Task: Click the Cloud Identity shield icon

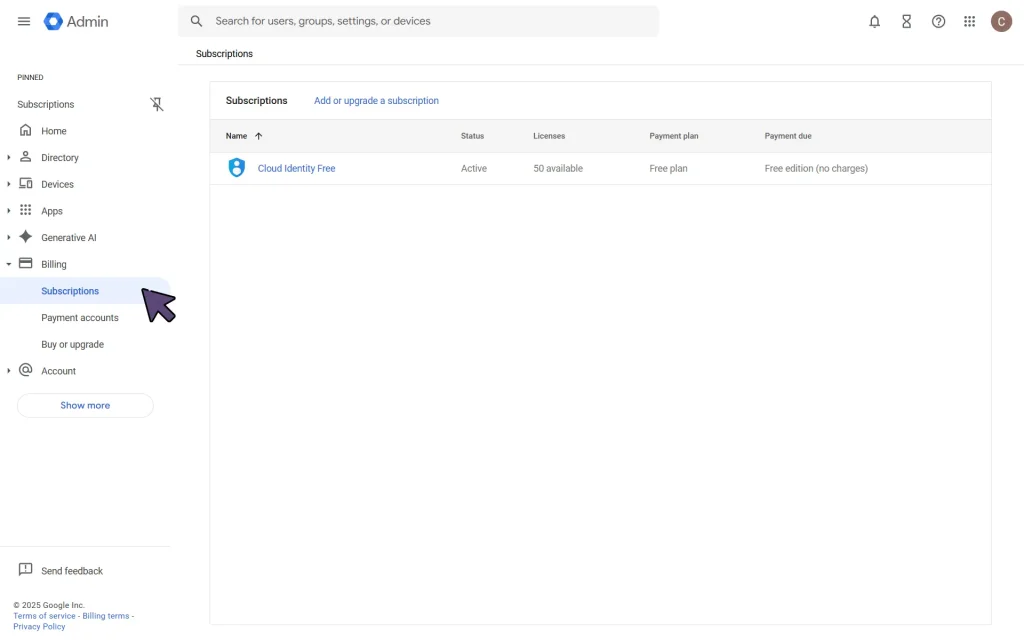Action: coord(236,168)
